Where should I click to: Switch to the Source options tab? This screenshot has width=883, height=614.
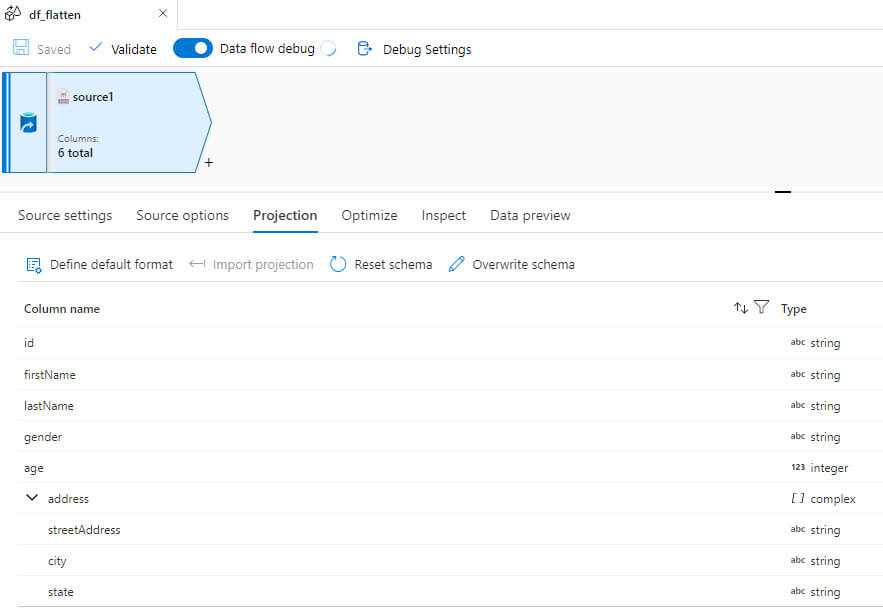[182, 215]
